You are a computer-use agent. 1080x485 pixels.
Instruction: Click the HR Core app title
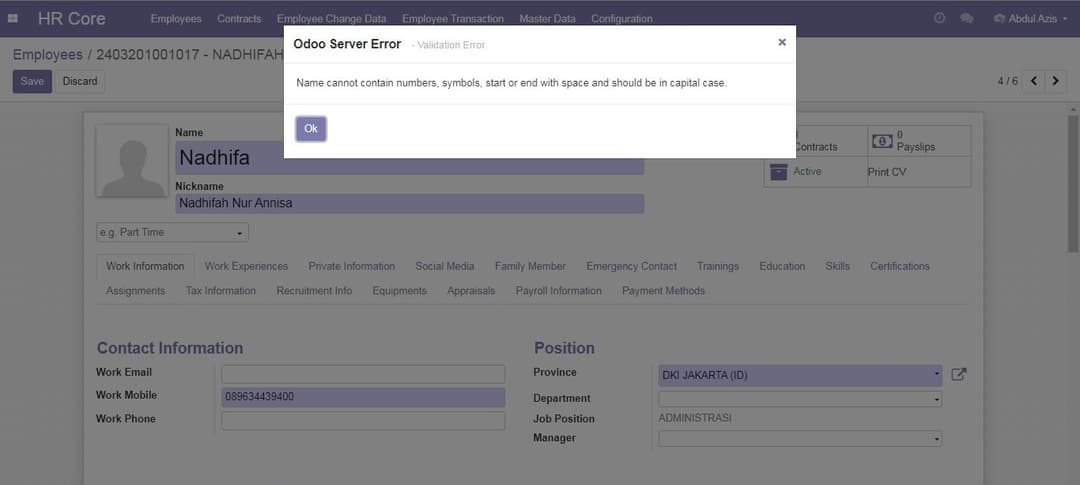(72, 19)
